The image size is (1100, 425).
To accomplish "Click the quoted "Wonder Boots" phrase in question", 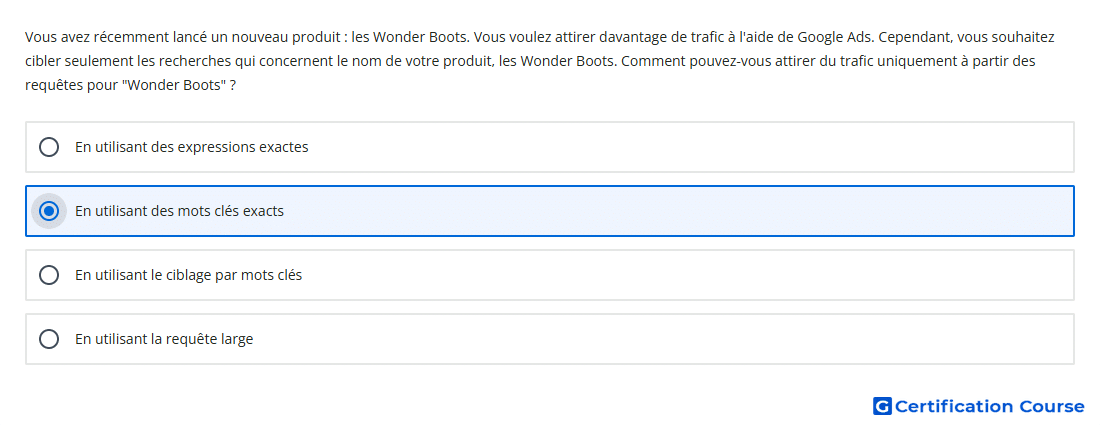I will click(174, 86).
